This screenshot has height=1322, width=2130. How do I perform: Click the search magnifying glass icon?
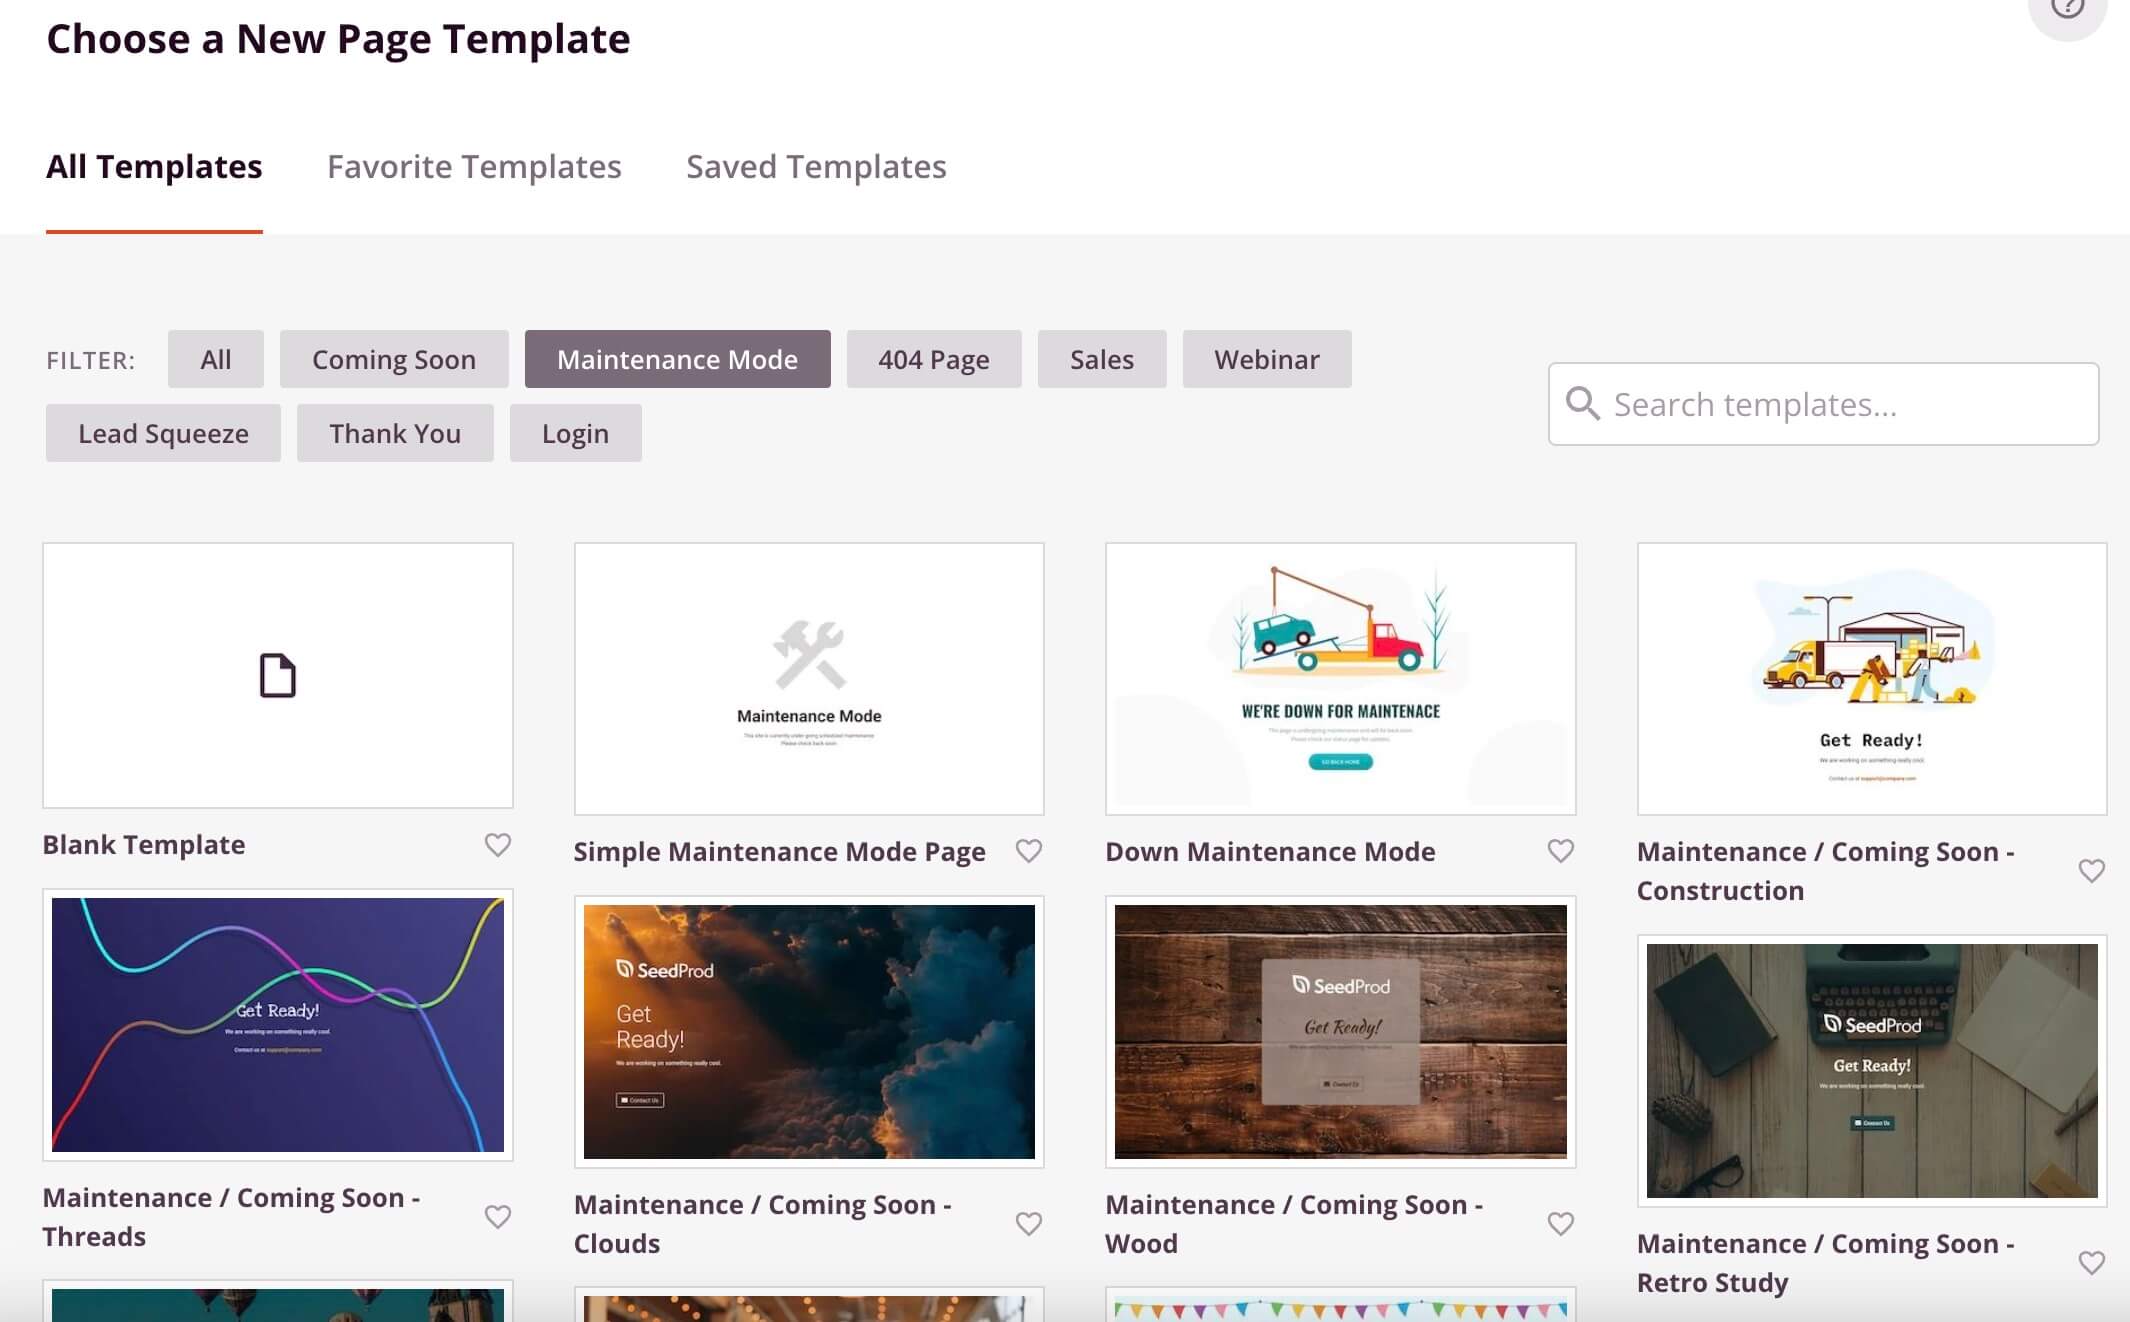[x=1583, y=404]
